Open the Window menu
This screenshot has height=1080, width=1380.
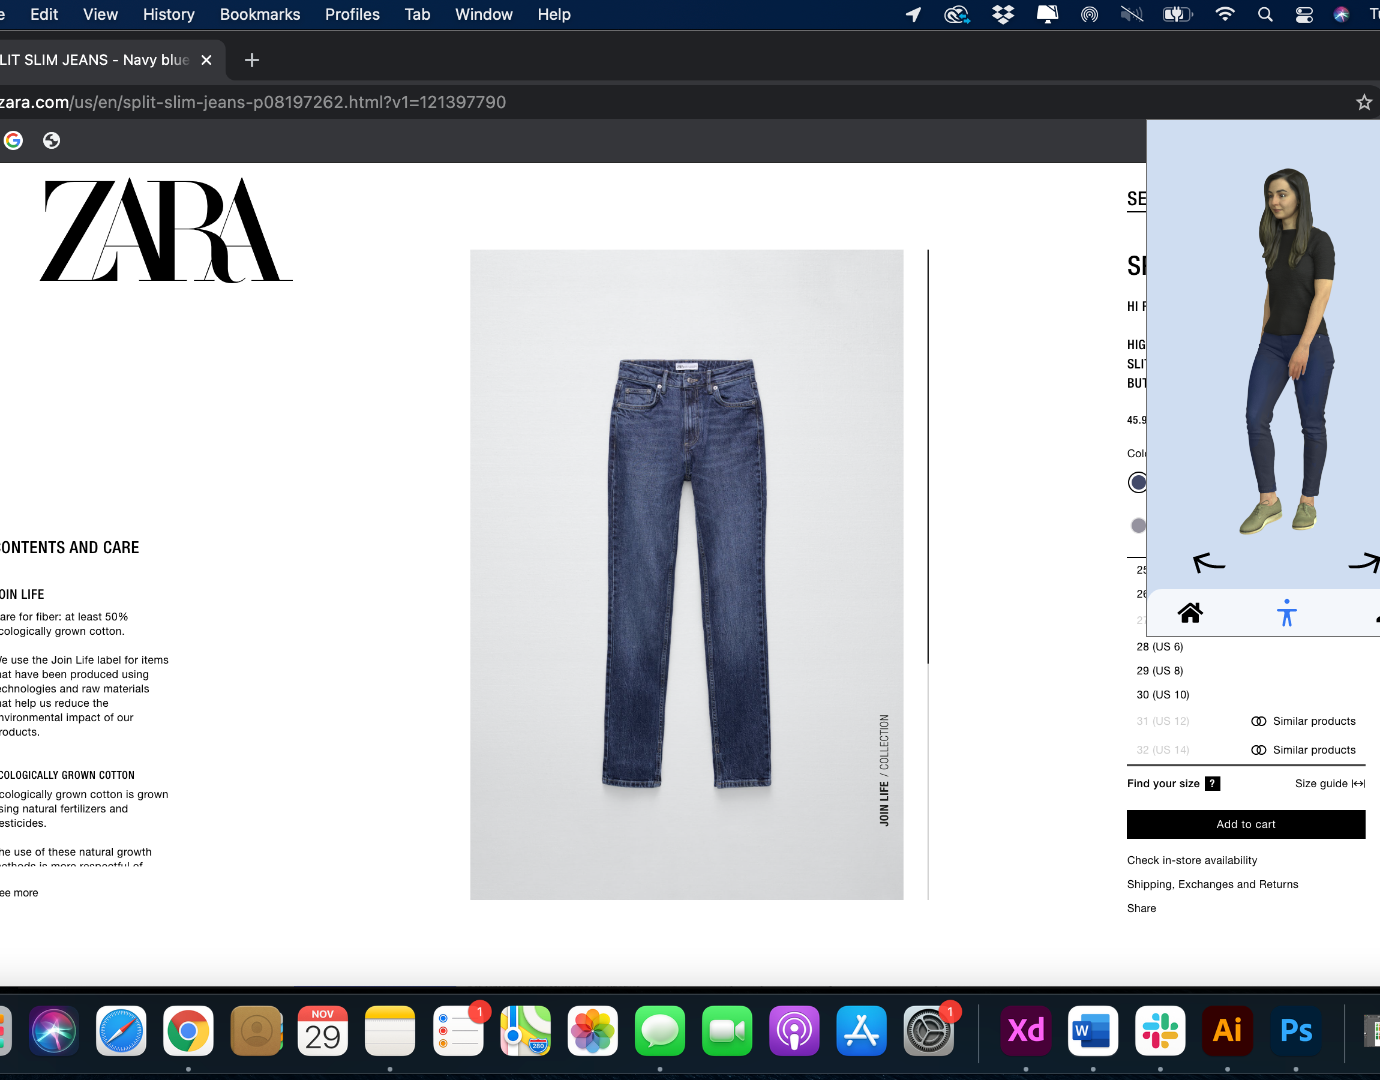tap(484, 14)
